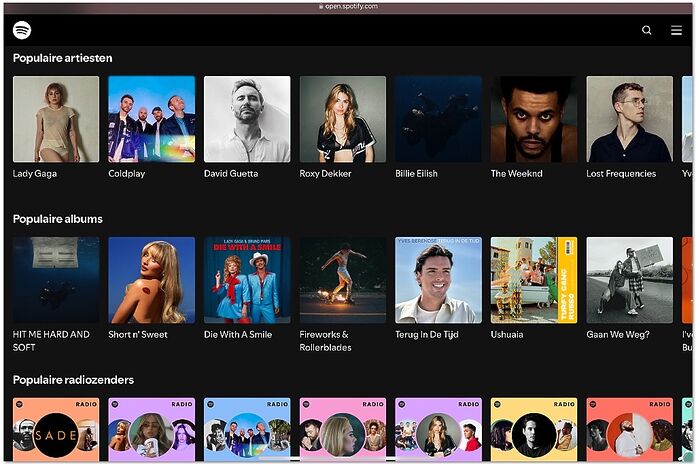This screenshot has width=696, height=464.
Task: Click the Lady Gaga name label
Action: (x=35, y=174)
